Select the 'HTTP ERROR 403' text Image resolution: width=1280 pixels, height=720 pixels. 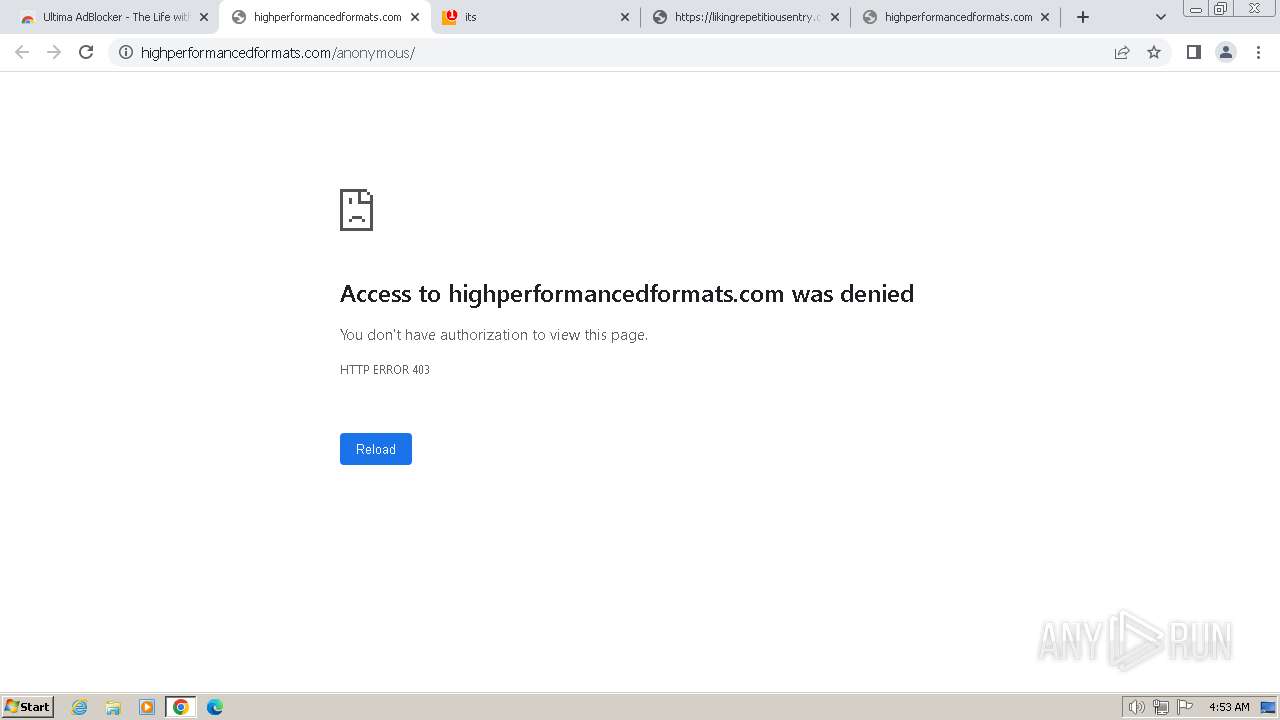[x=385, y=370]
